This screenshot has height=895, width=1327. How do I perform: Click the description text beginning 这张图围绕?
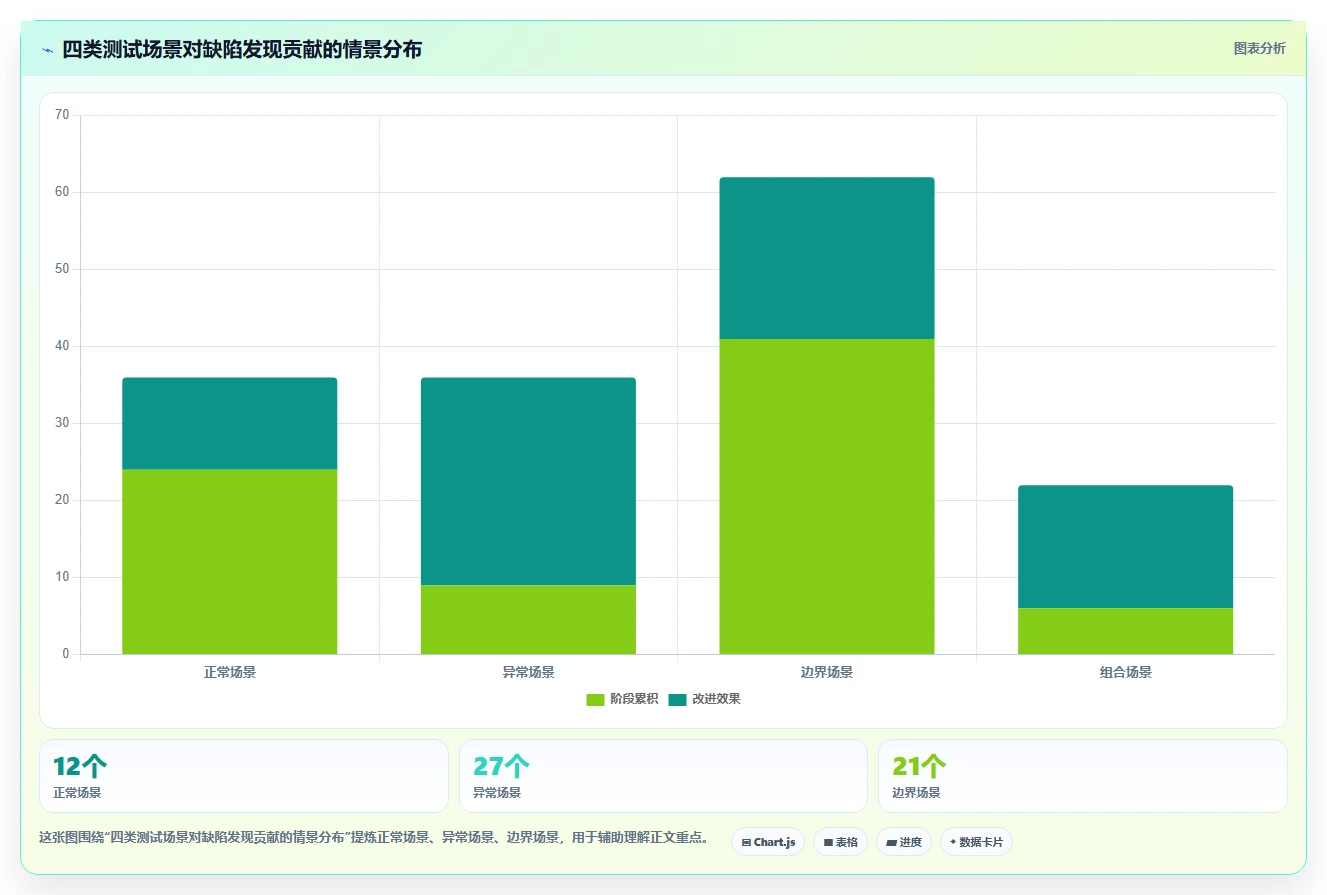point(374,838)
